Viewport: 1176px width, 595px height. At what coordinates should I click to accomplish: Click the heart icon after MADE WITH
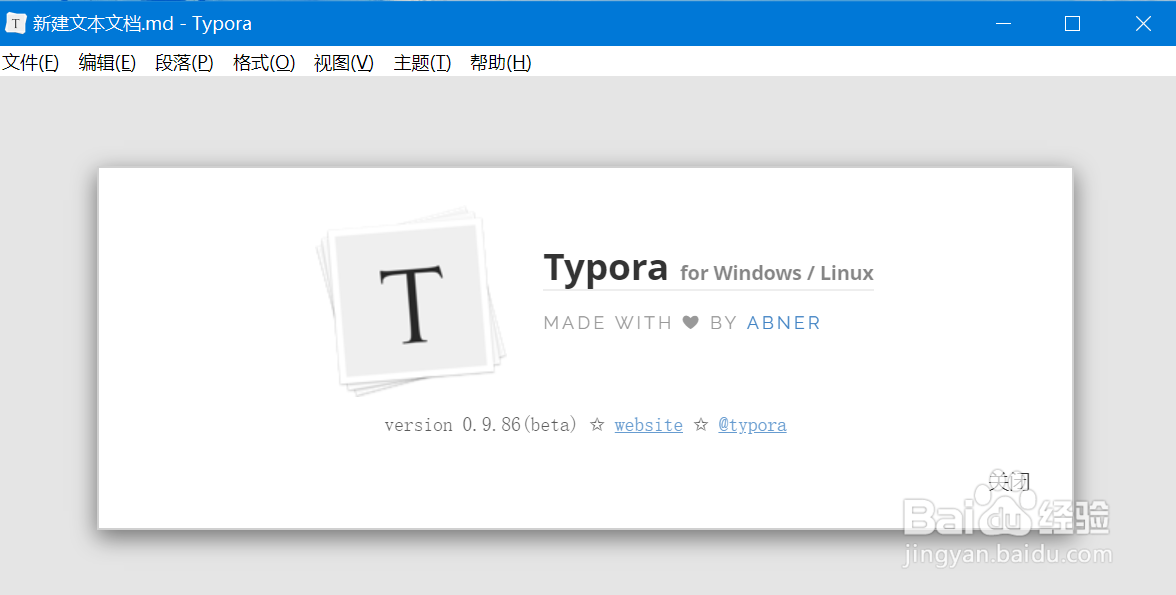pyautogui.click(x=691, y=323)
